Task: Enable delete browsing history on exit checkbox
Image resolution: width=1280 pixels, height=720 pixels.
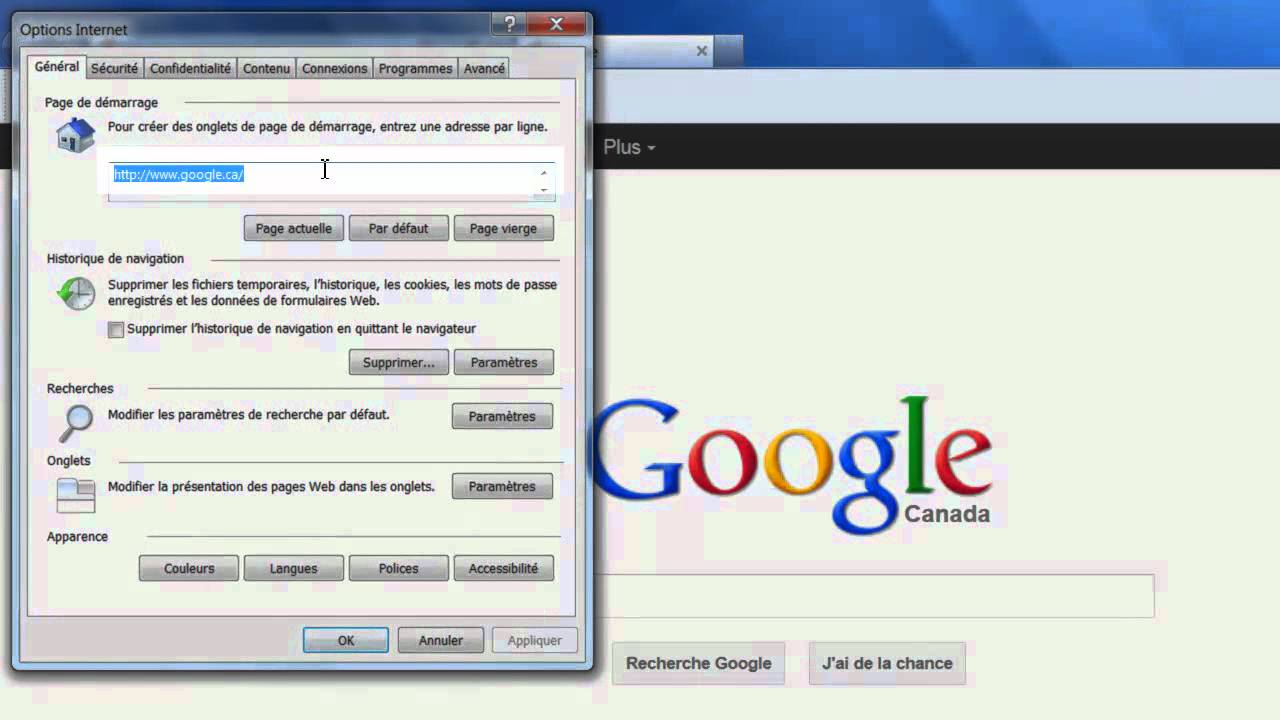Action: click(116, 329)
